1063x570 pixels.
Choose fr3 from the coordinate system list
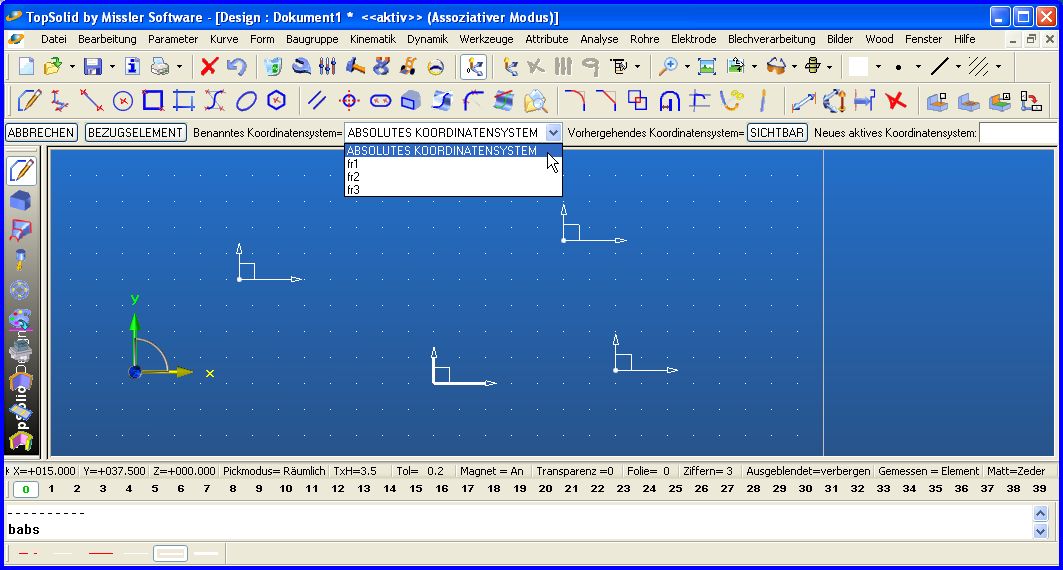(x=453, y=190)
